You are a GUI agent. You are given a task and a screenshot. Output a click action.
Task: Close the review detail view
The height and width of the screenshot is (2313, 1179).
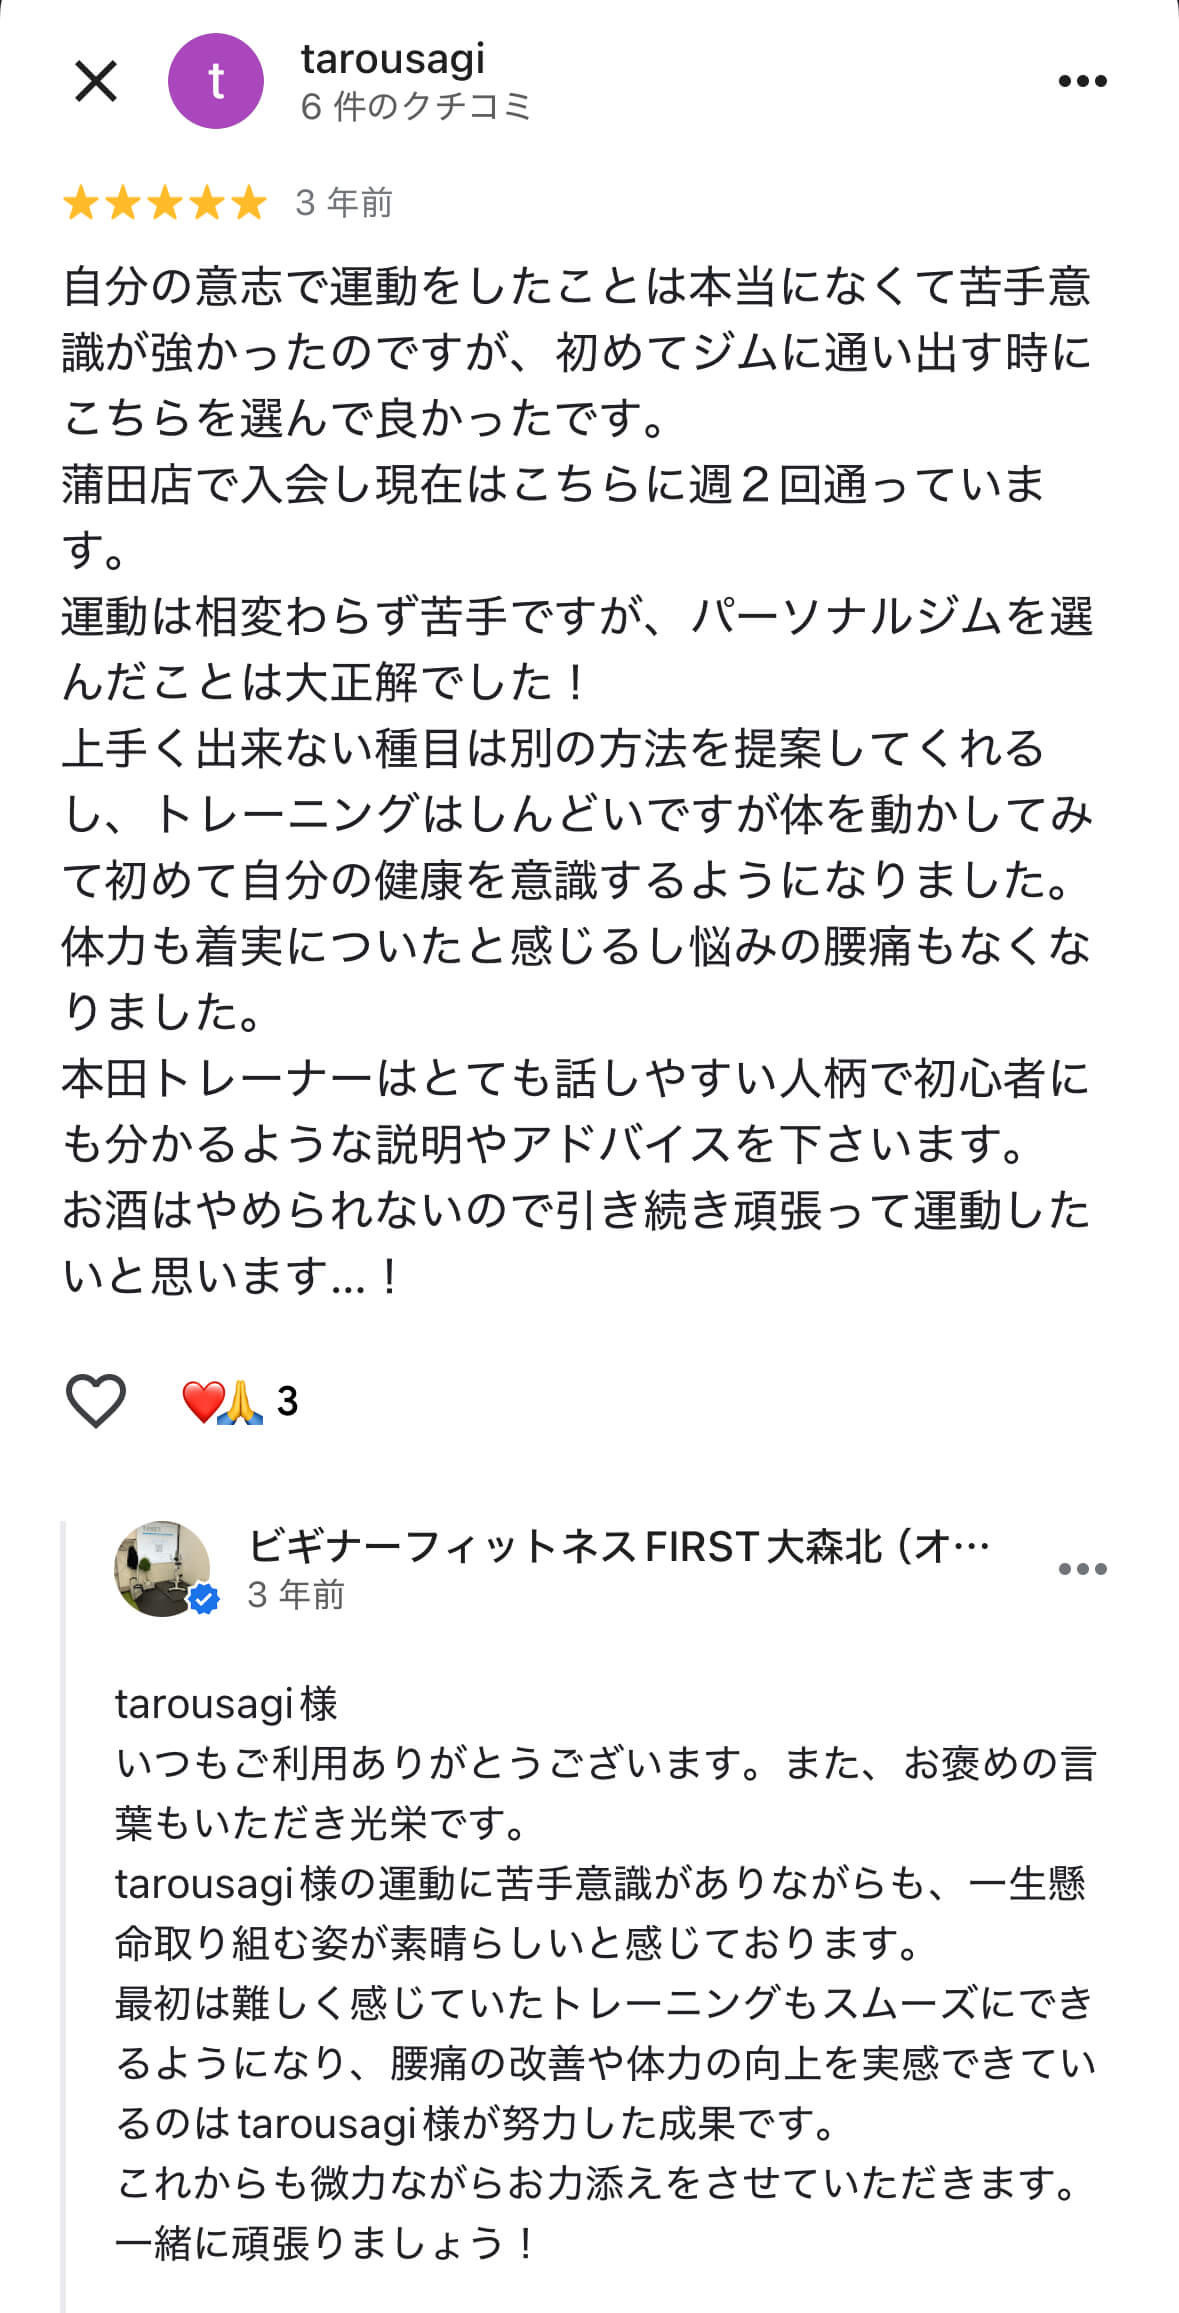tap(96, 81)
